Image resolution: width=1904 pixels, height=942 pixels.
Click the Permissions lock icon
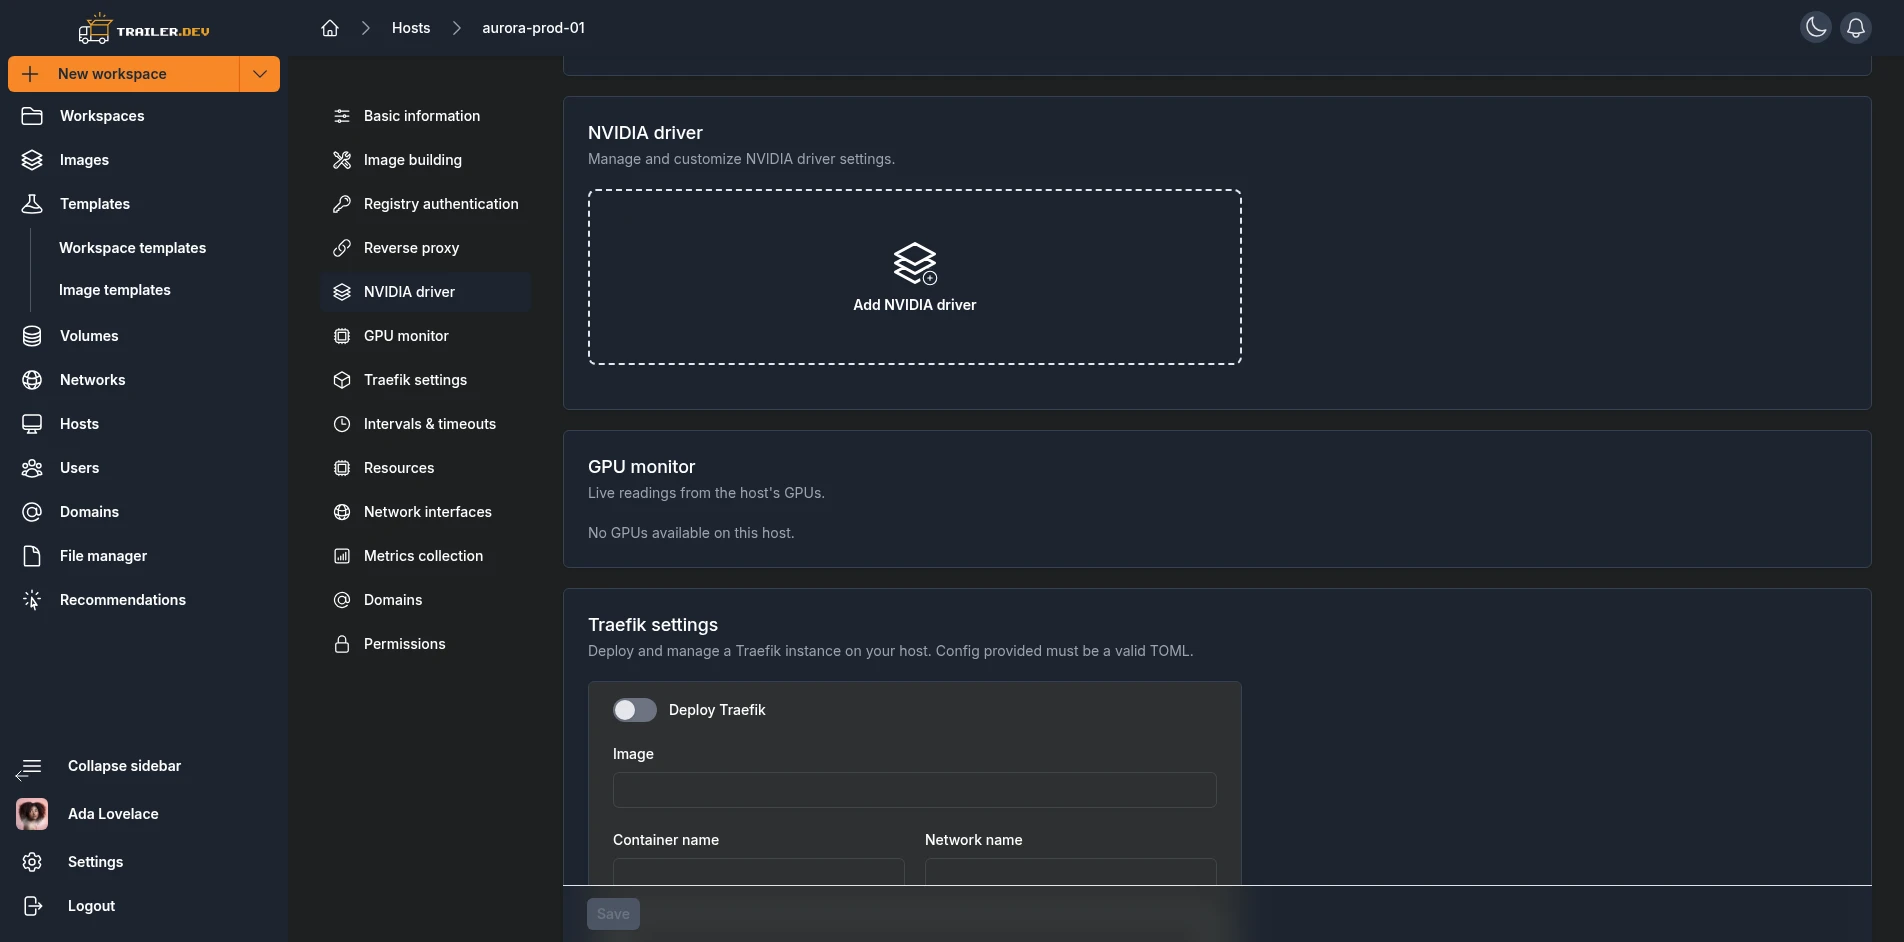[342, 644]
